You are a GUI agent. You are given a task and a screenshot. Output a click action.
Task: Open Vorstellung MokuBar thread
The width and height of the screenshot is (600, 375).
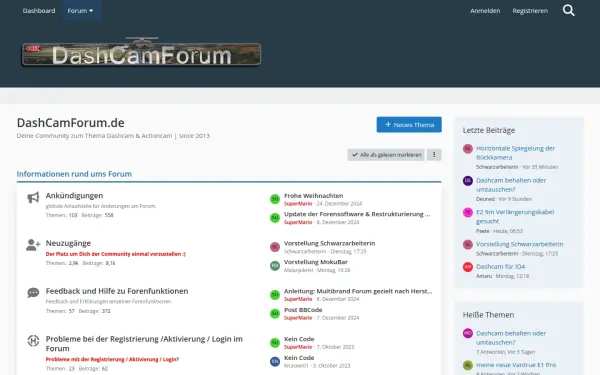click(316, 262)
